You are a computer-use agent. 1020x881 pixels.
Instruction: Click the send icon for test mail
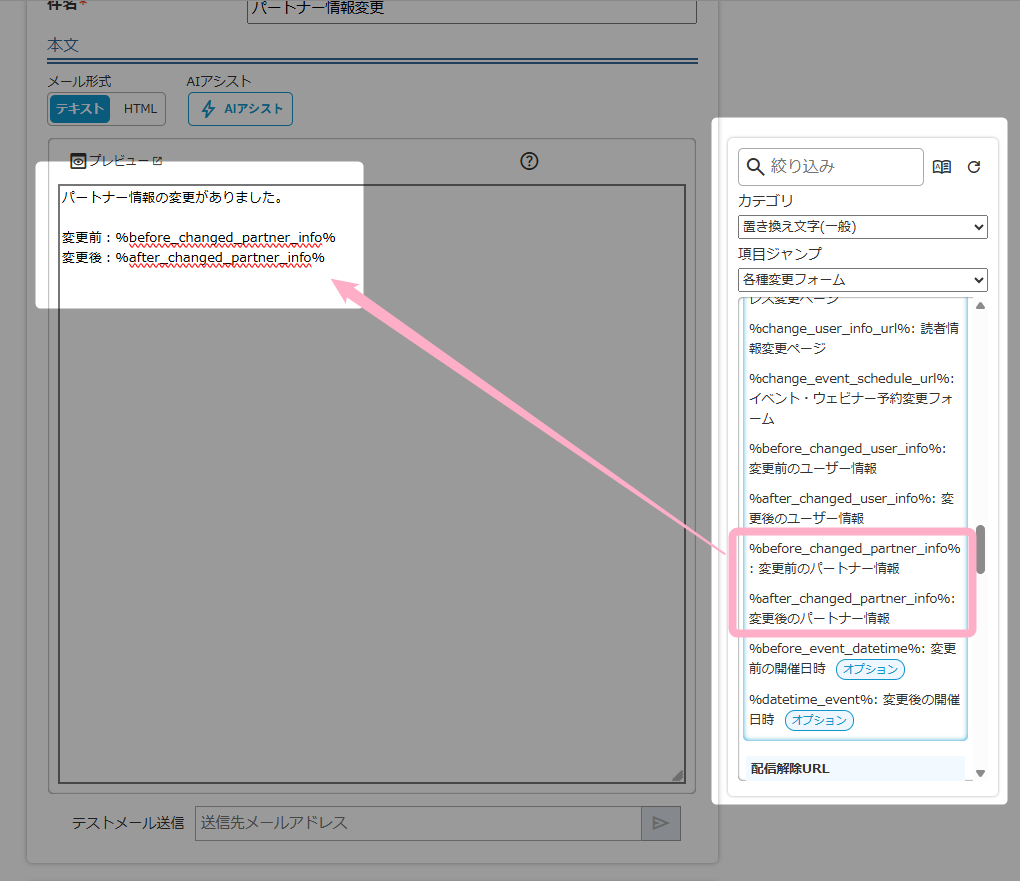[660, 823]
